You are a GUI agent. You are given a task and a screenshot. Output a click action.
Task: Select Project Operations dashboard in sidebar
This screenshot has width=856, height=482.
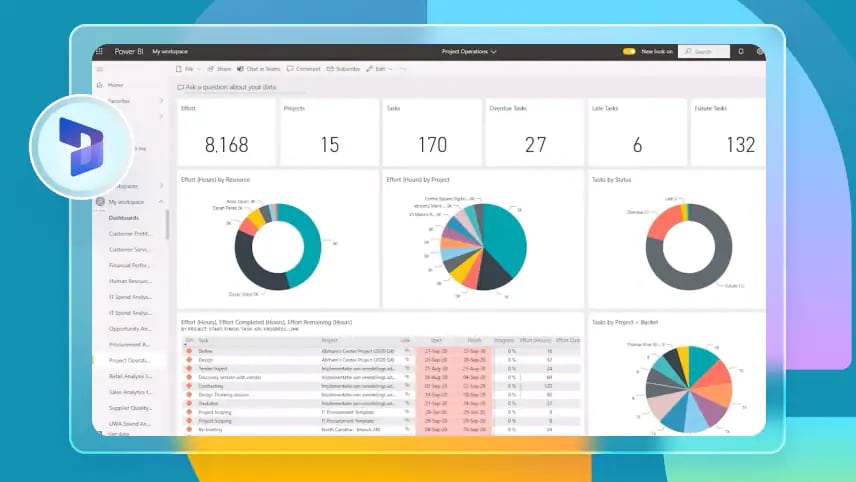[x=131, y=360]
